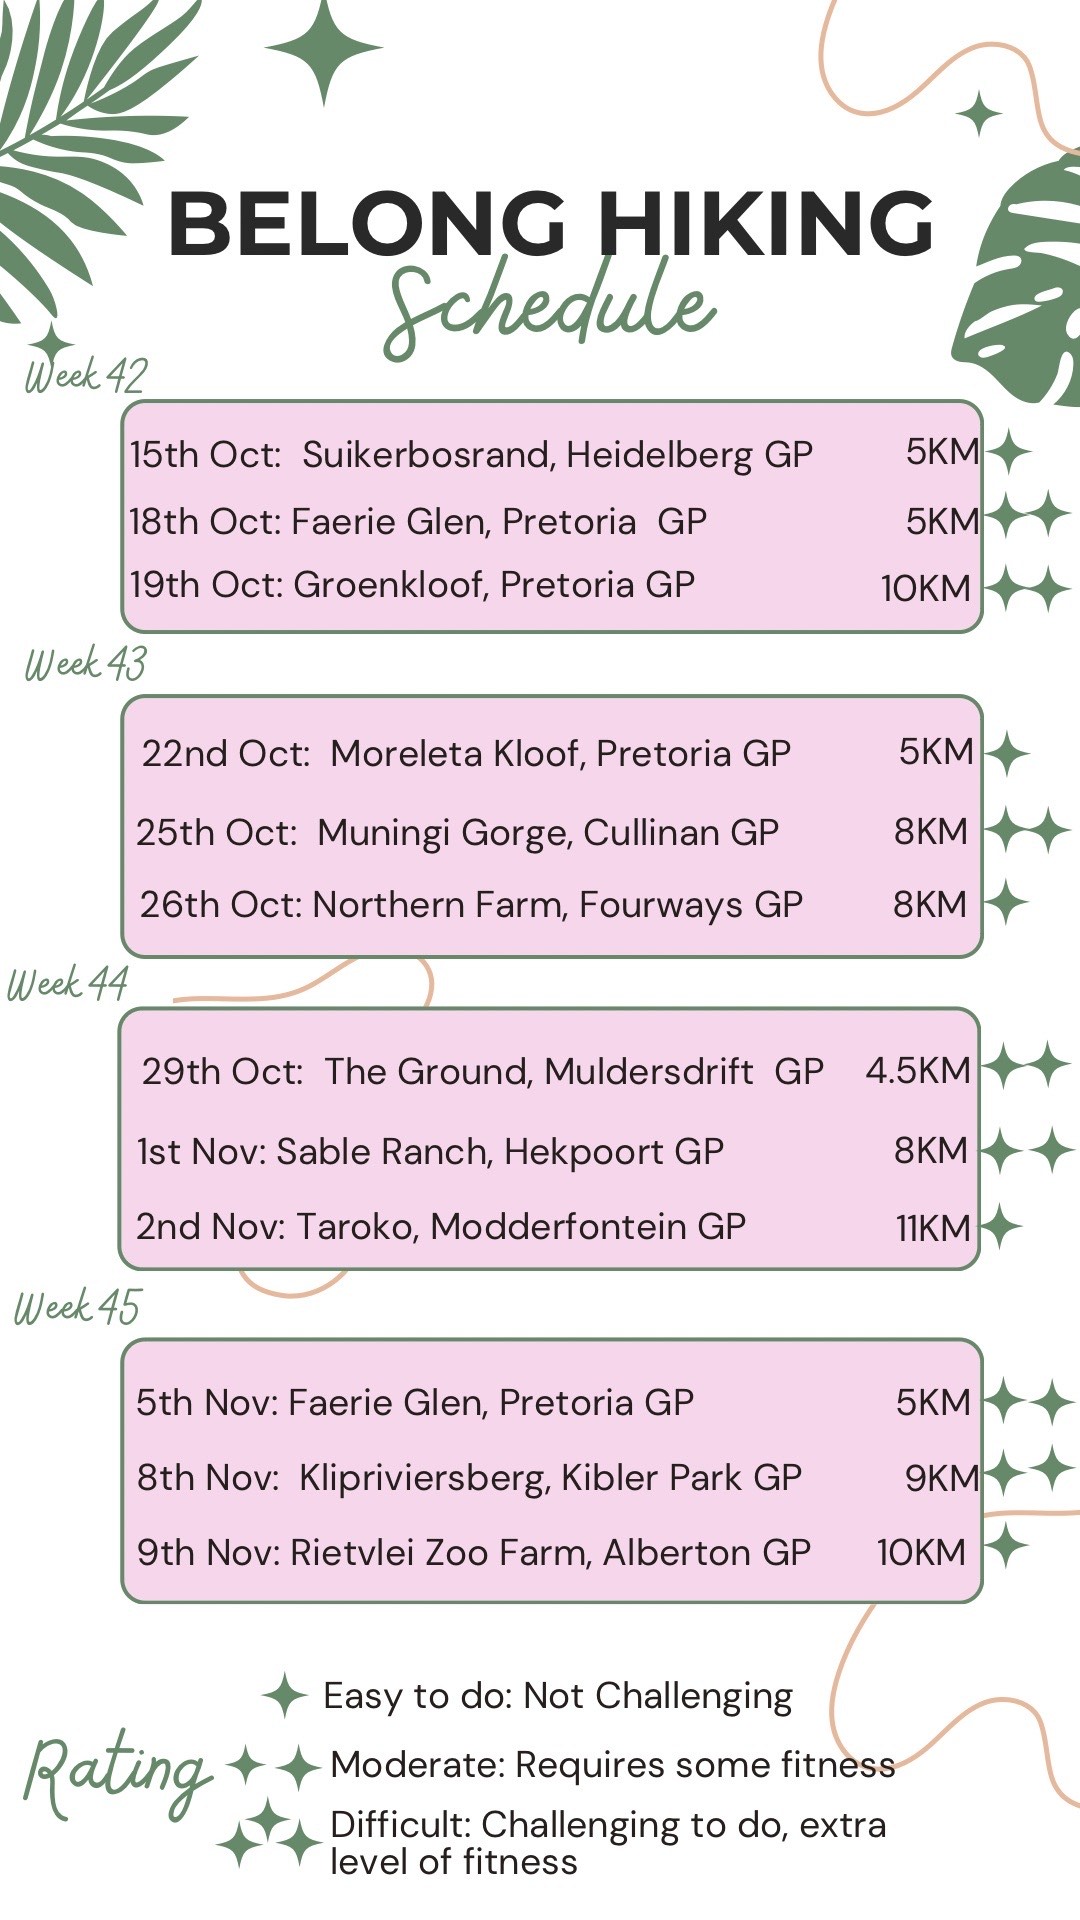Click the single star beside Moreleta Kloof 5KM
The height and width of the screenshot is (1920, 1080).
coord(1006,753)
